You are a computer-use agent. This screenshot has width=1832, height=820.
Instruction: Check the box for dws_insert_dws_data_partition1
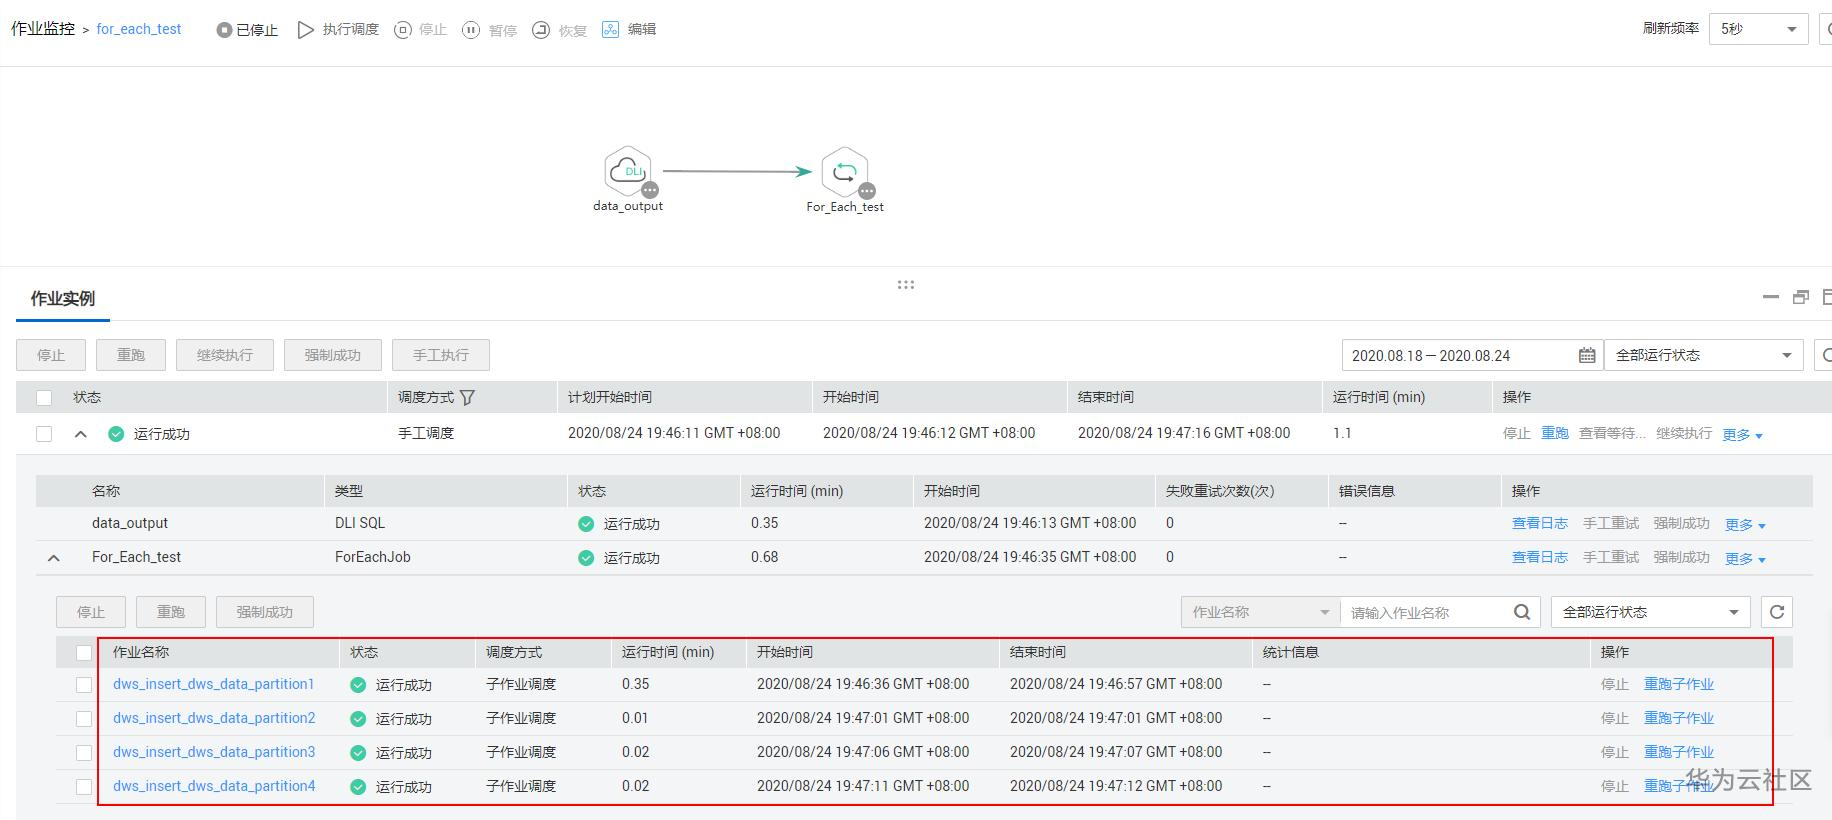(84, 685)
